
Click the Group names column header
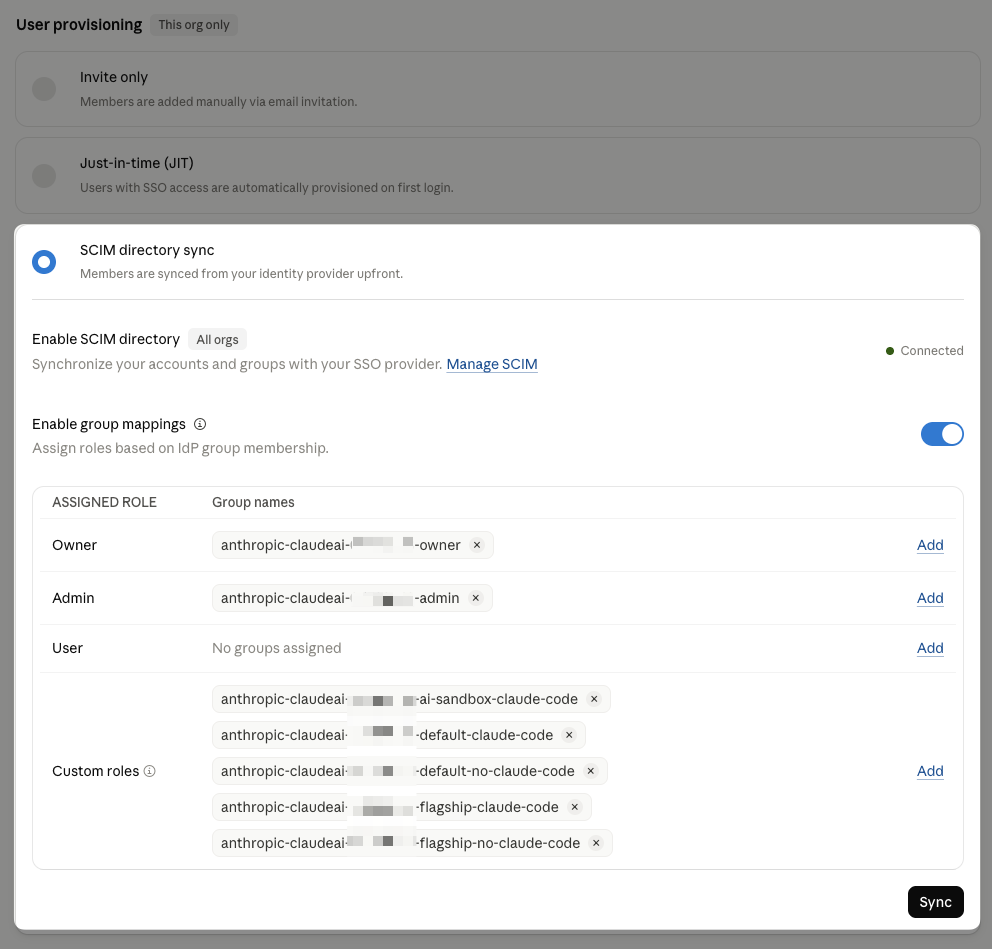click(253, 502)
